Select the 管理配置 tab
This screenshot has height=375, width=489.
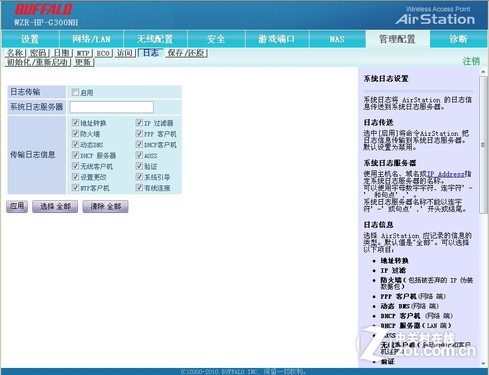coord(397,39)
